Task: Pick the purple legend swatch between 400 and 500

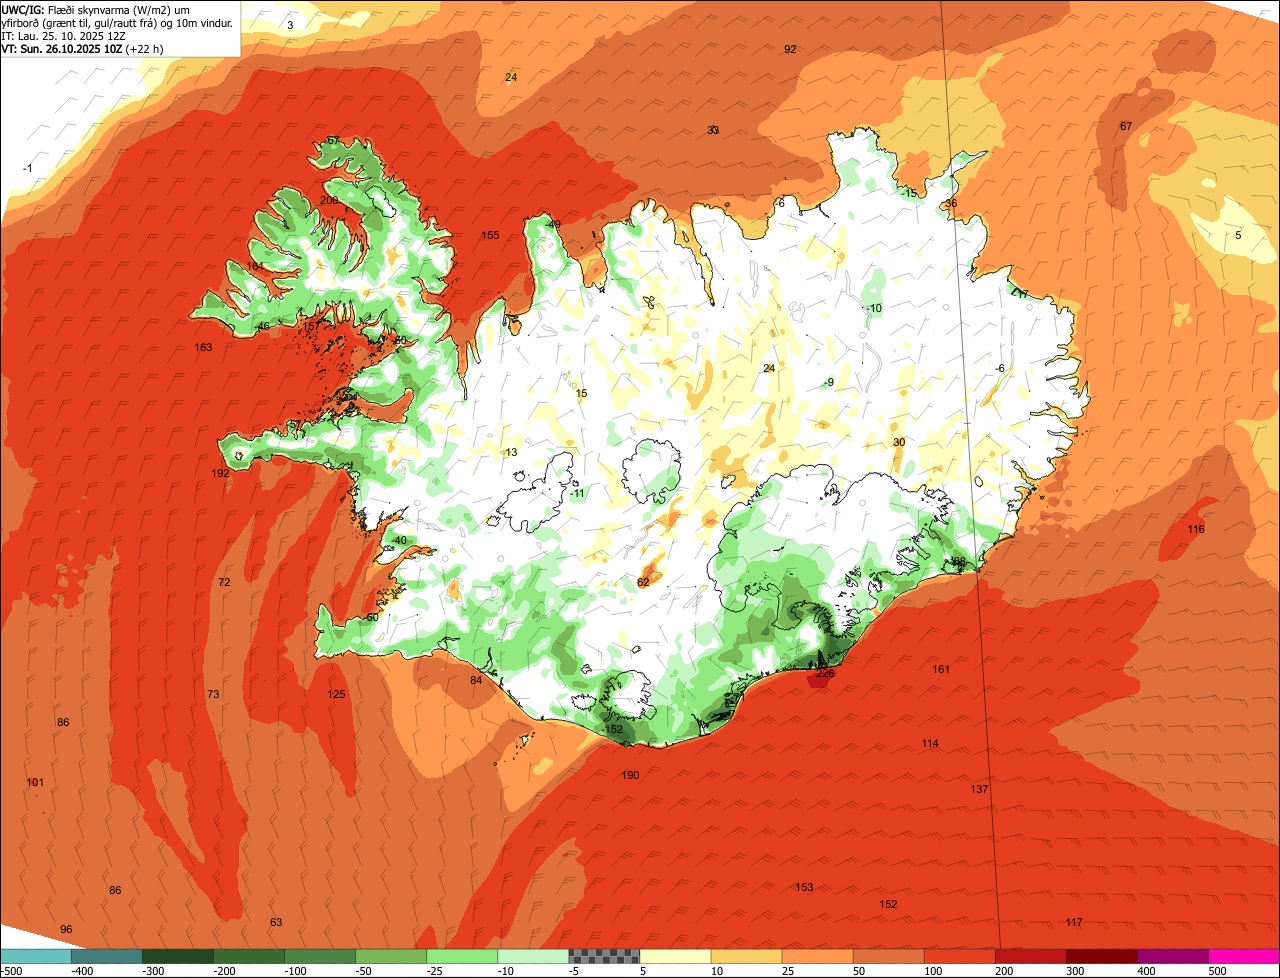Action: pos(1173,956)
